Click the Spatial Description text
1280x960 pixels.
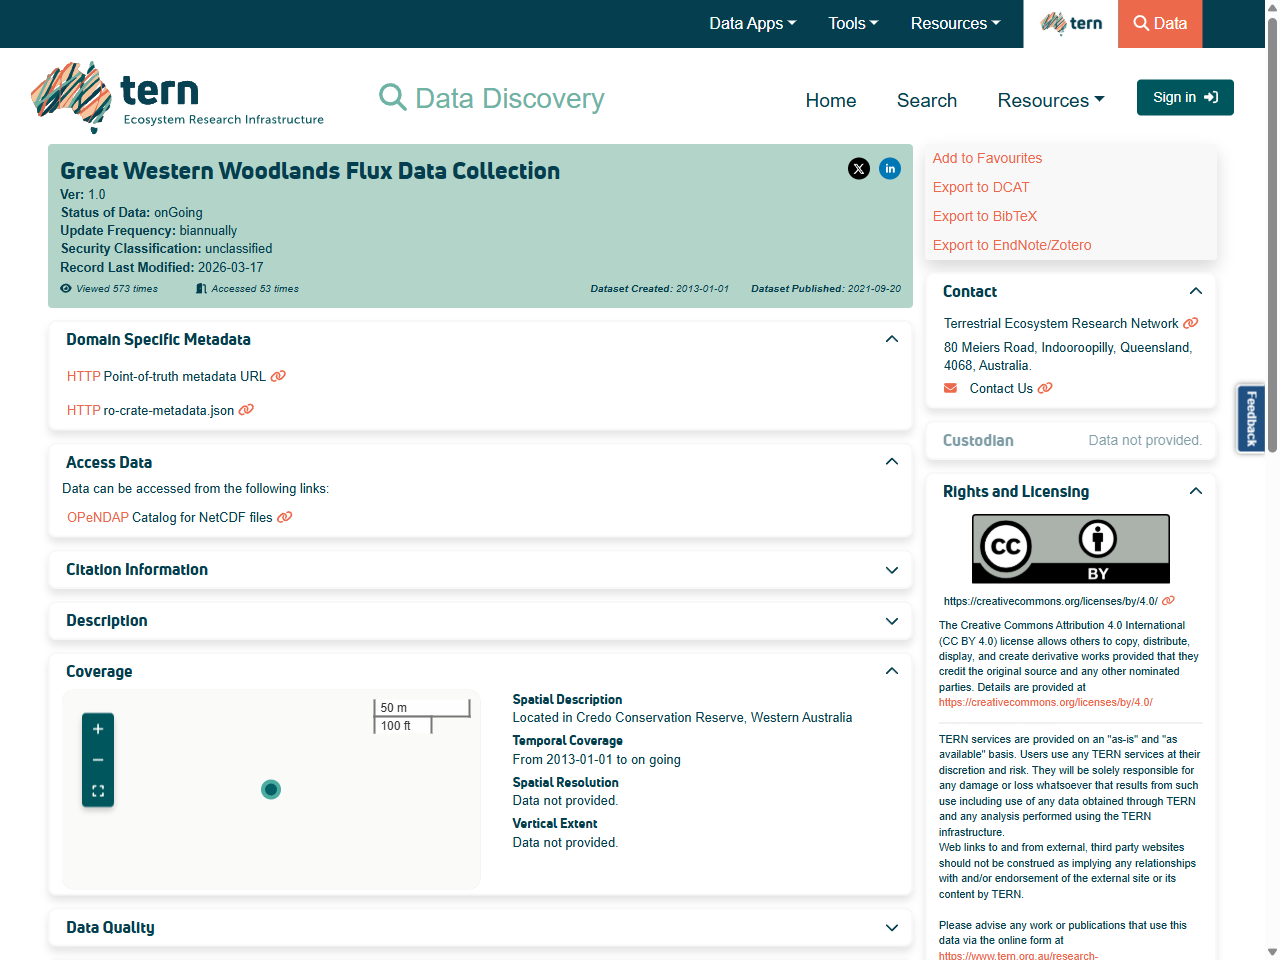pyautogui.click(x=682, y=717)
